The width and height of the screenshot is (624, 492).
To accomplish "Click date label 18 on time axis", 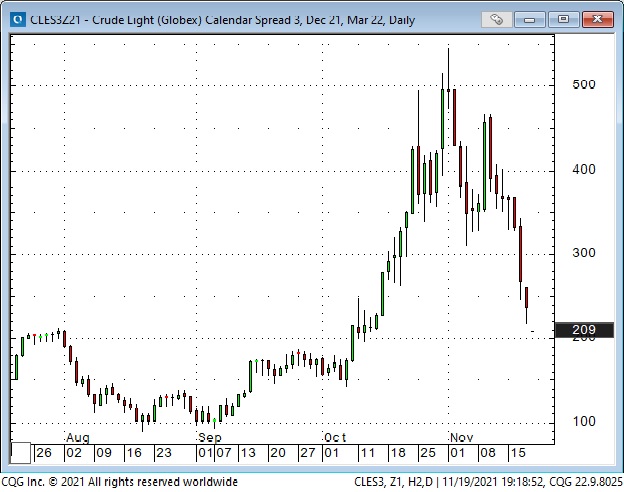I will tap(398, 453).
